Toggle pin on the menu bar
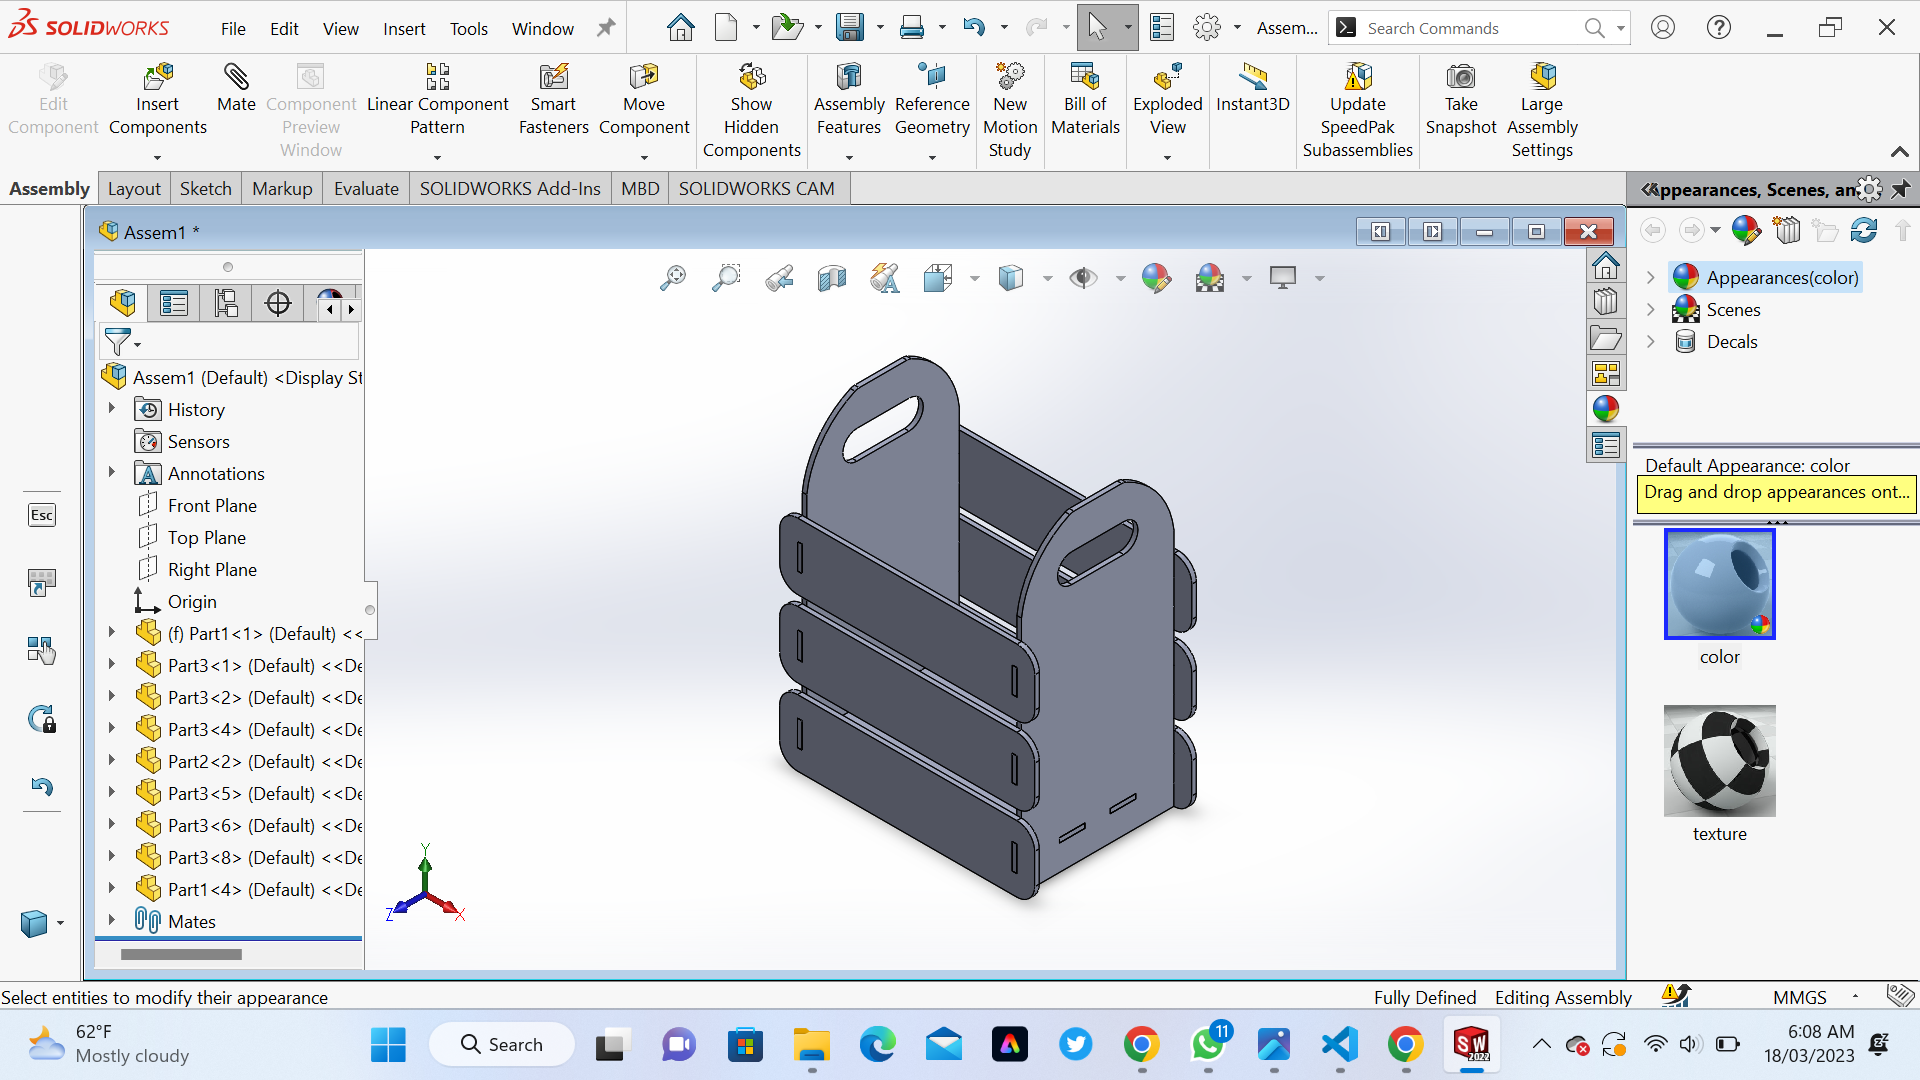The height and width of the screenshot is (1080, 1920). (606, 28)
